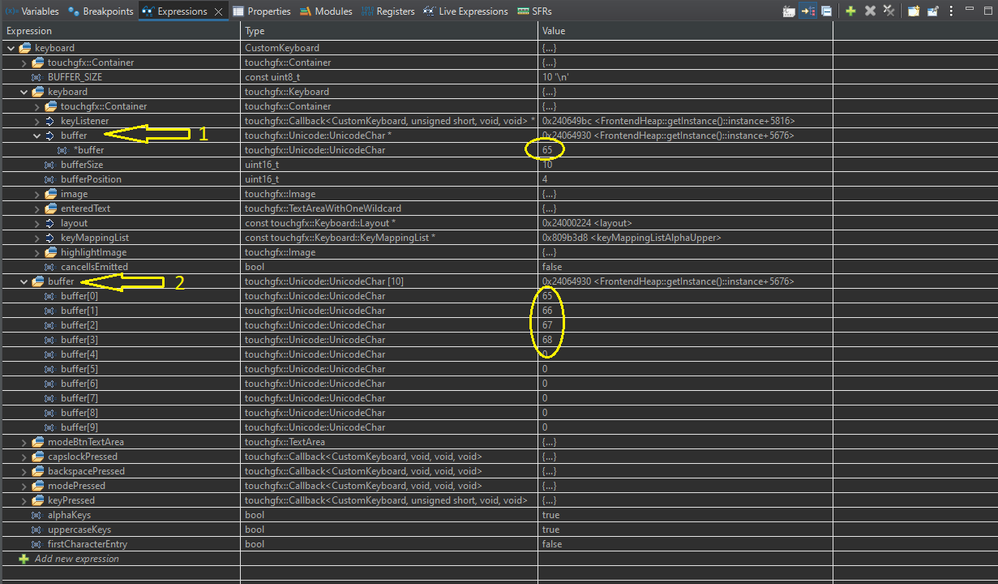Expand the layout pointer node
The image size is (998, 584).
click(x=36, y=223)
